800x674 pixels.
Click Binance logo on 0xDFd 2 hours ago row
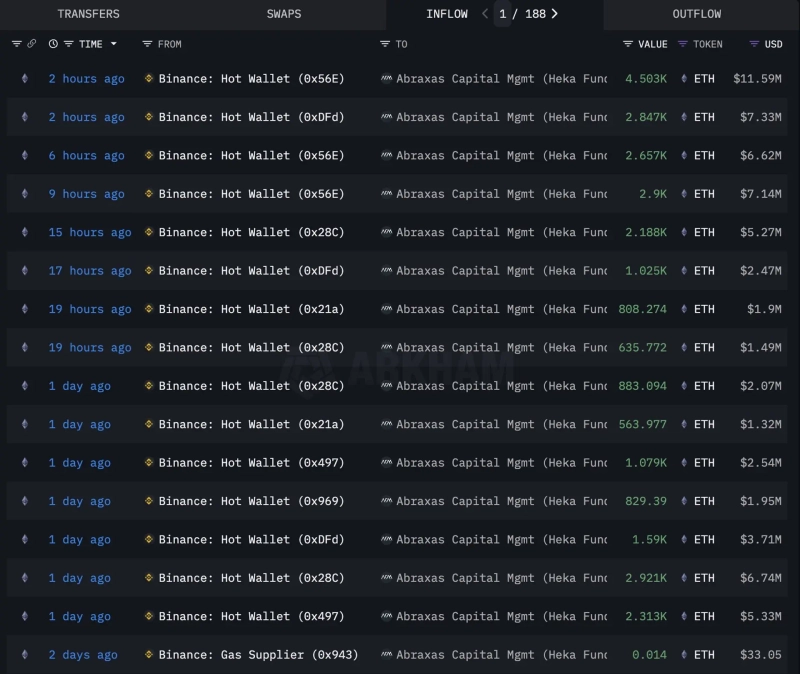pyautogui.click(x=149, y=117)
